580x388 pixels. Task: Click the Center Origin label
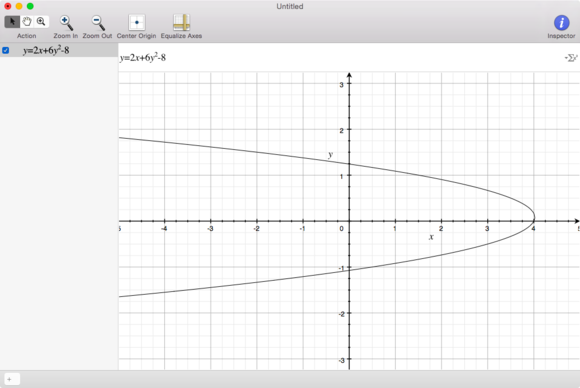[136, 36]
